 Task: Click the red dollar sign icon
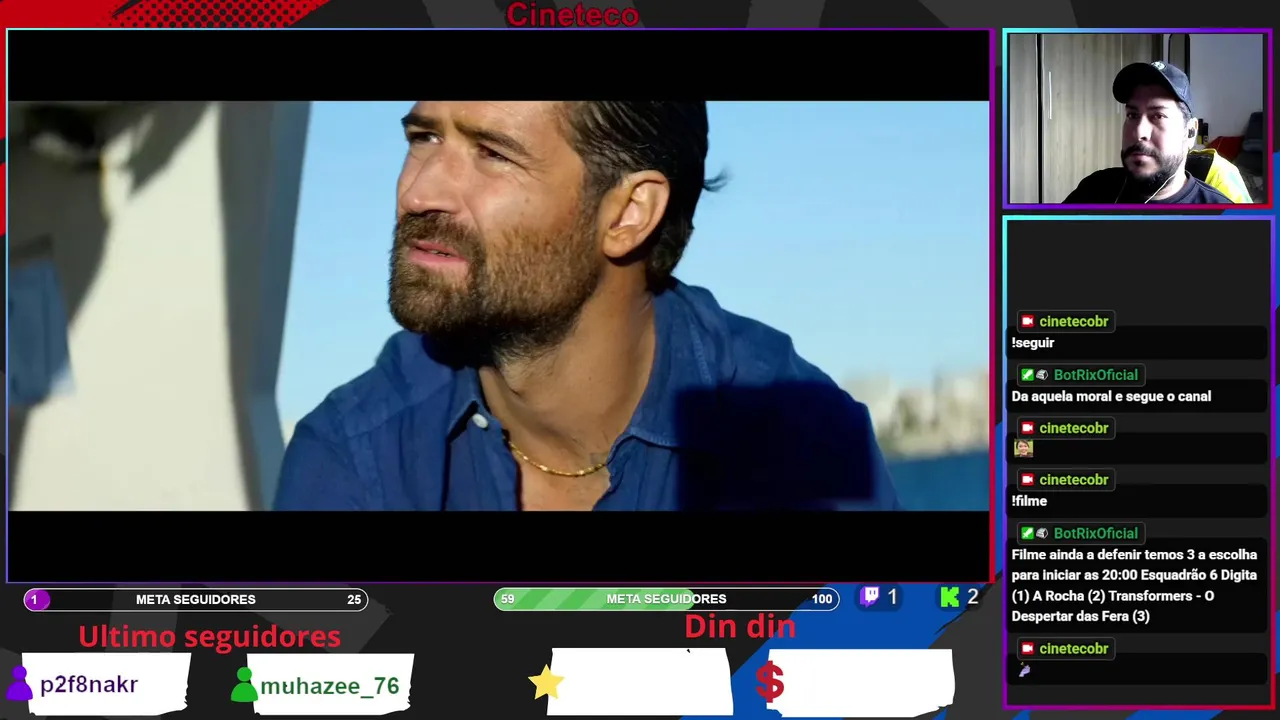click(x=770, y=682)
